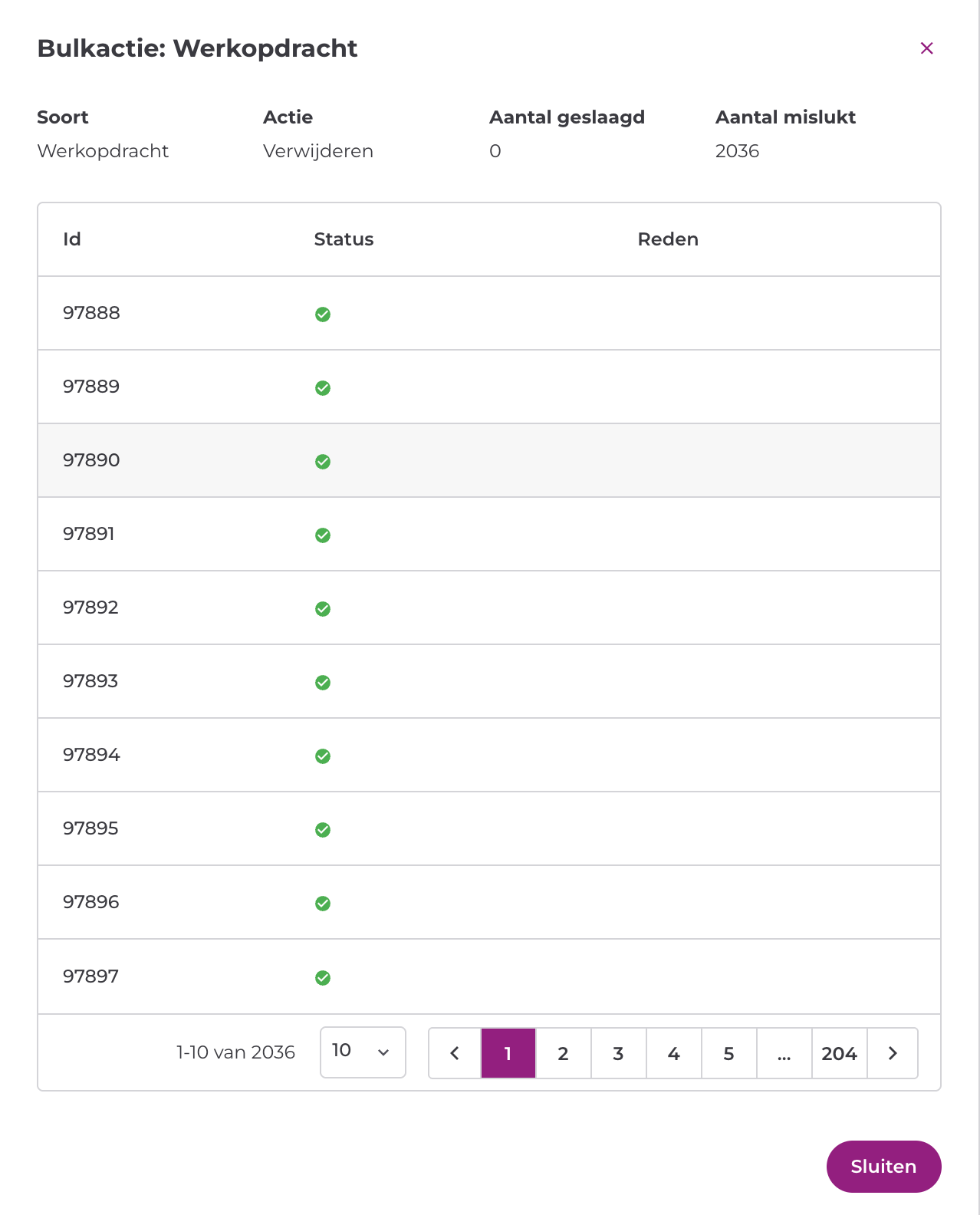Image resolution: width=980 pixels, height=1215 pixels.
Task: Jump to page 5 in the pagination
Action: point(728,1053)
